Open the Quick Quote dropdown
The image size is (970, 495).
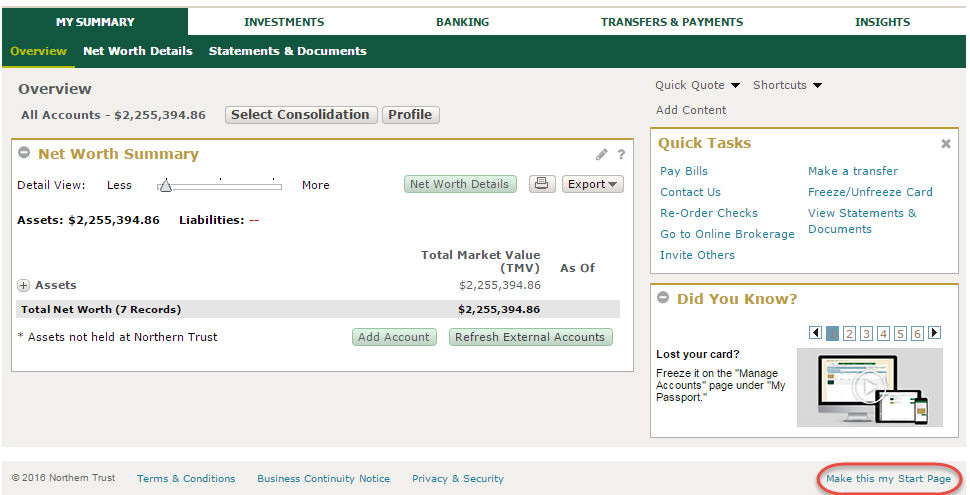[x=698, y=85]
